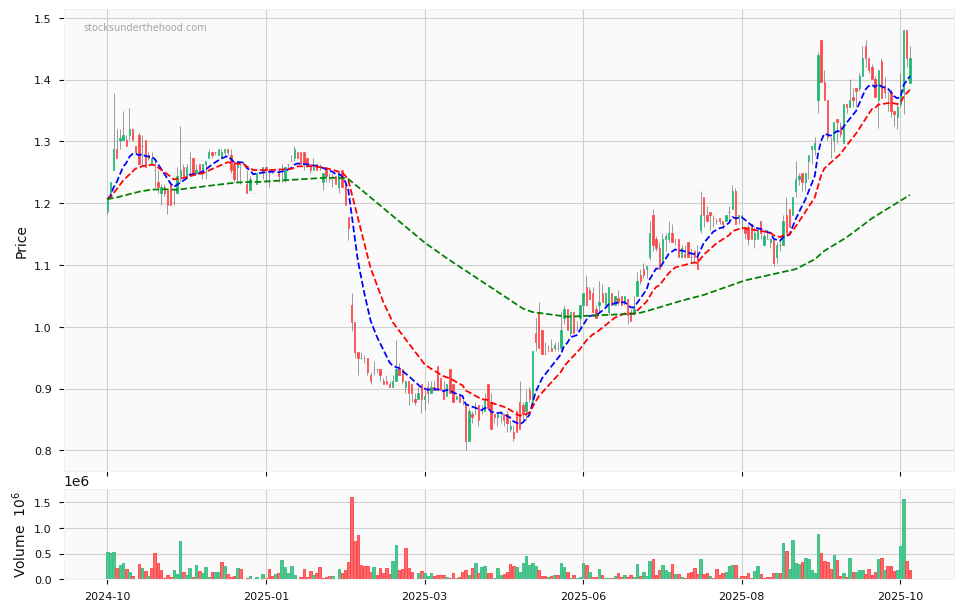Screen dimensions: 963x611
Task: Pick the 2025-10 date tick label
Action: point(900,597)
